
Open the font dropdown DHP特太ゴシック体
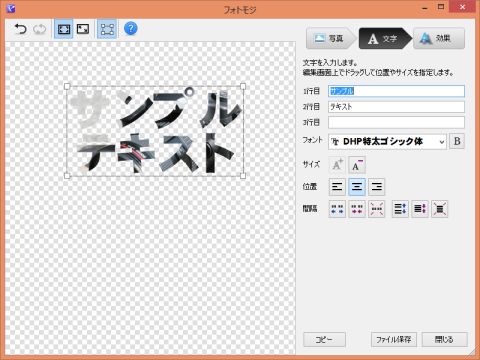click(387, 142)
